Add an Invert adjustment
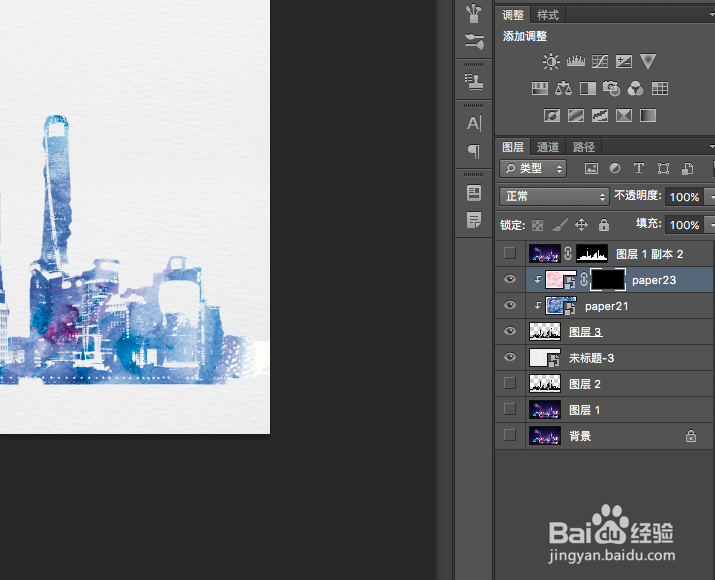 [x=552, y=115]
